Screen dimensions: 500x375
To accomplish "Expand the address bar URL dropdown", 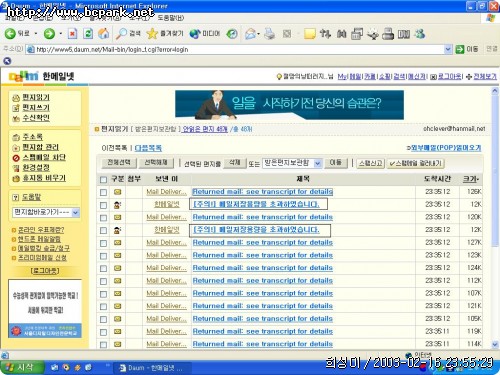I will click(448, 49).
